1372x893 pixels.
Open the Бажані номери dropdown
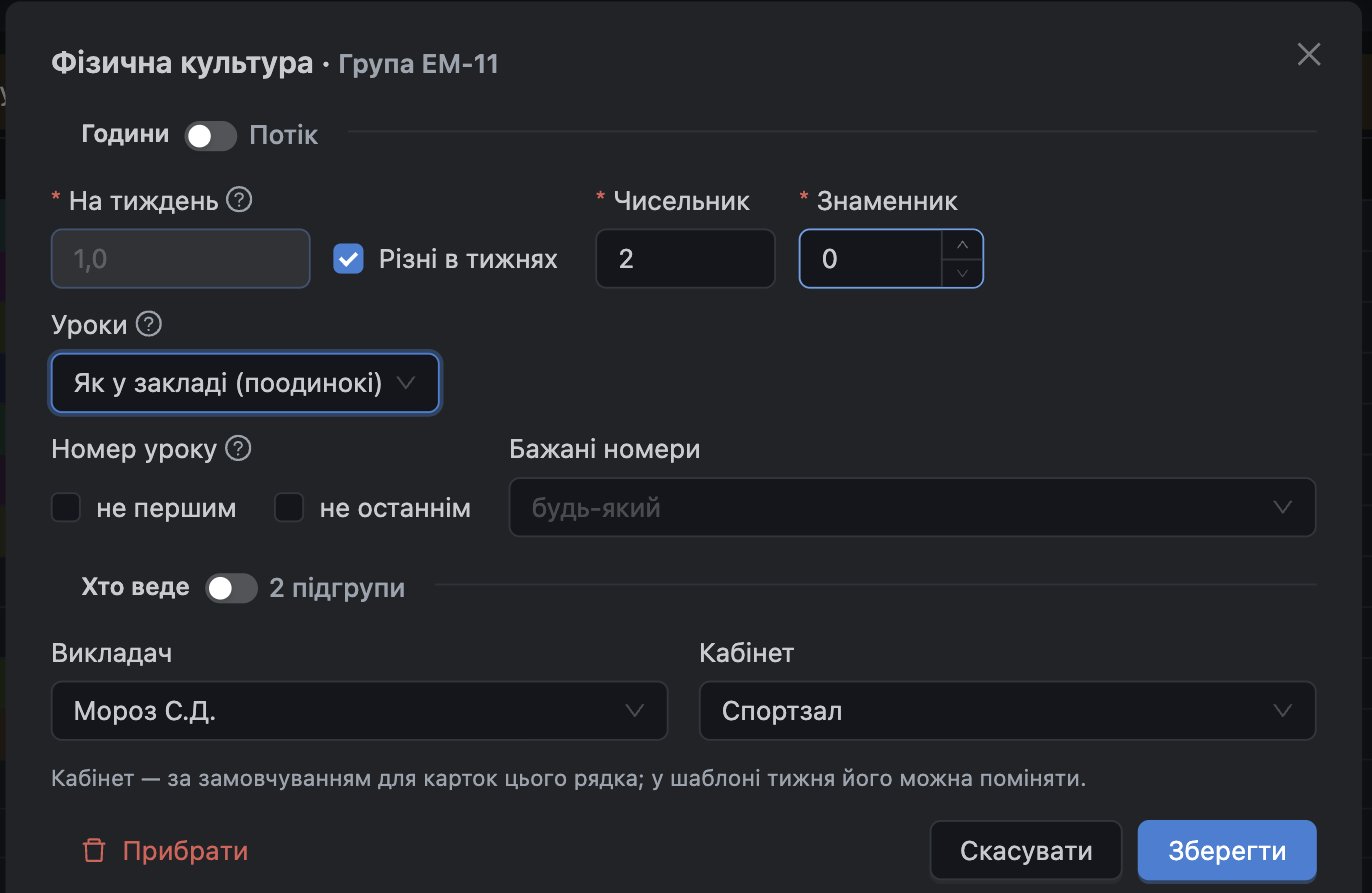point(912,507)
